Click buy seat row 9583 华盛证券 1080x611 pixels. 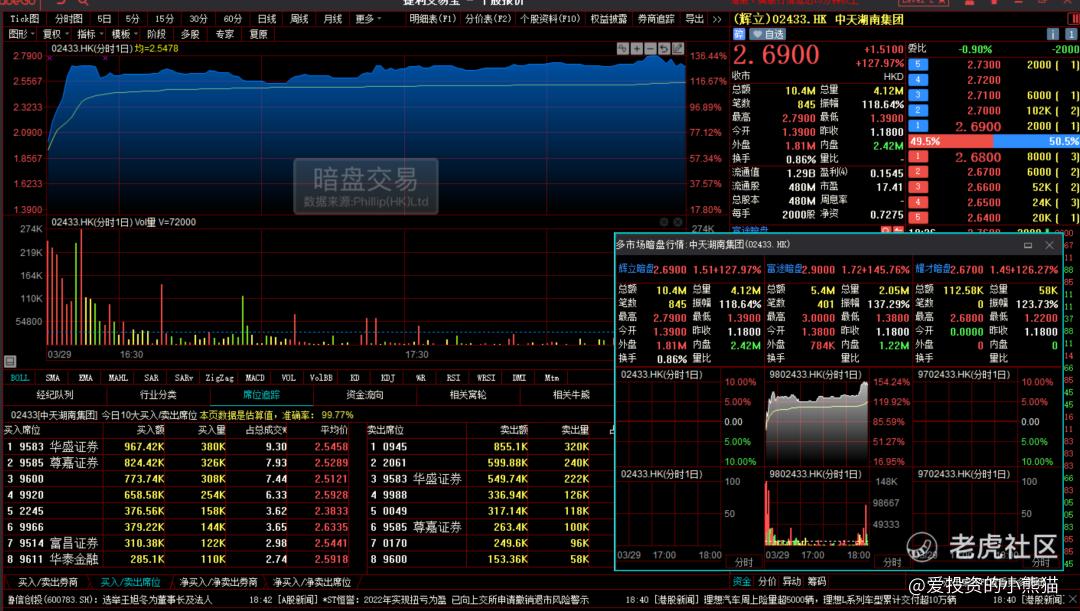pos(176,446)
